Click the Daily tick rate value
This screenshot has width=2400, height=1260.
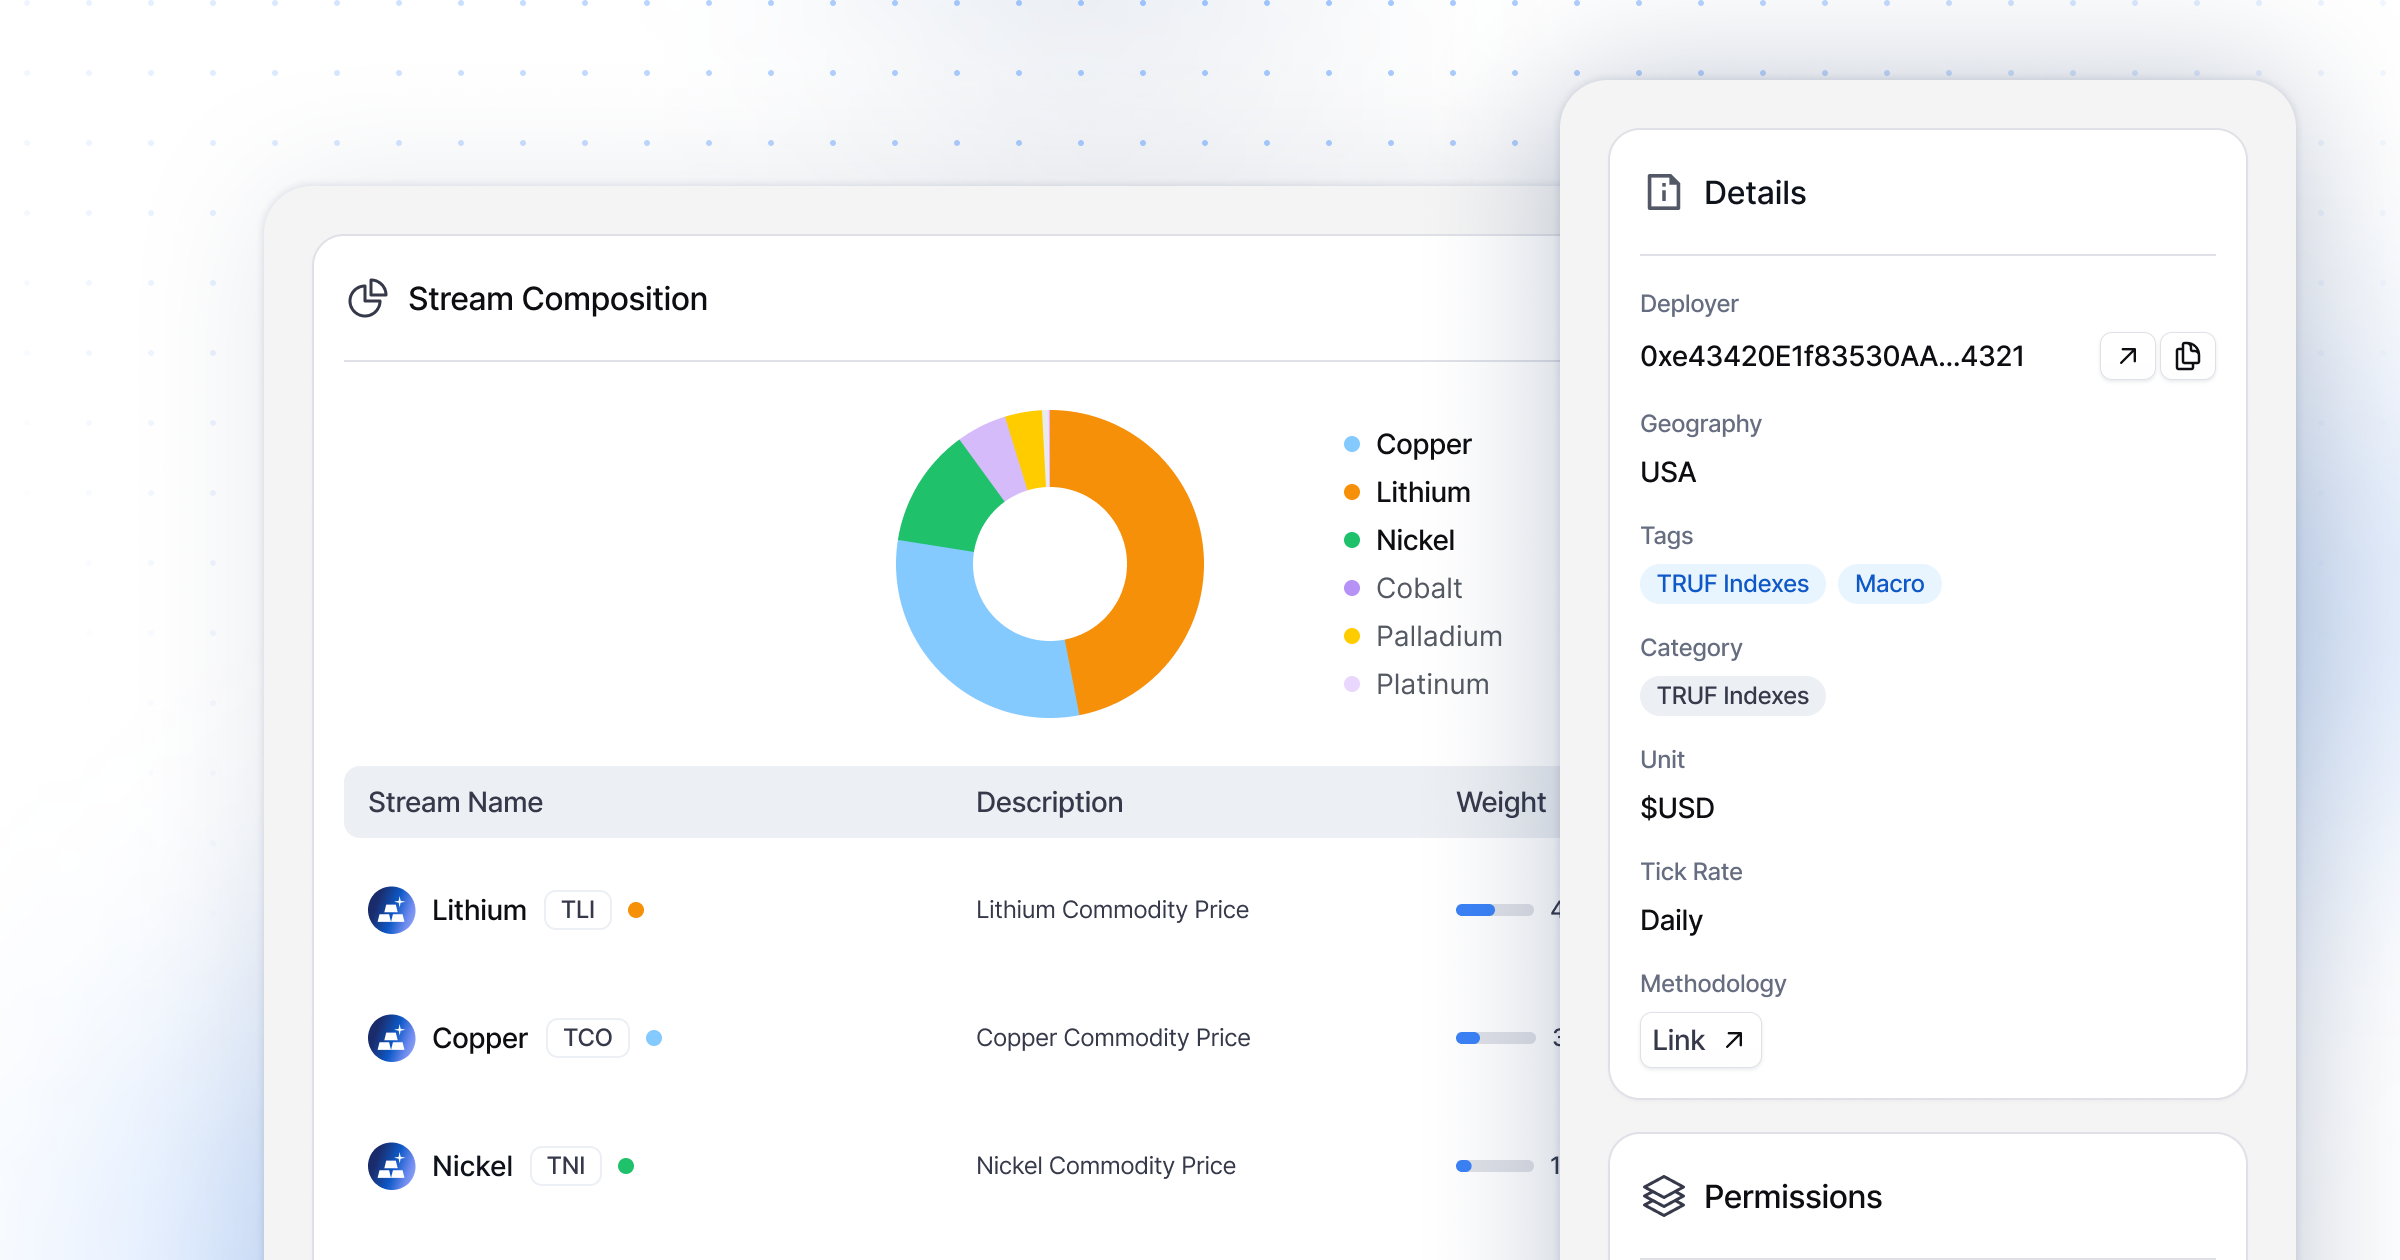click(x=1671, y=920)
